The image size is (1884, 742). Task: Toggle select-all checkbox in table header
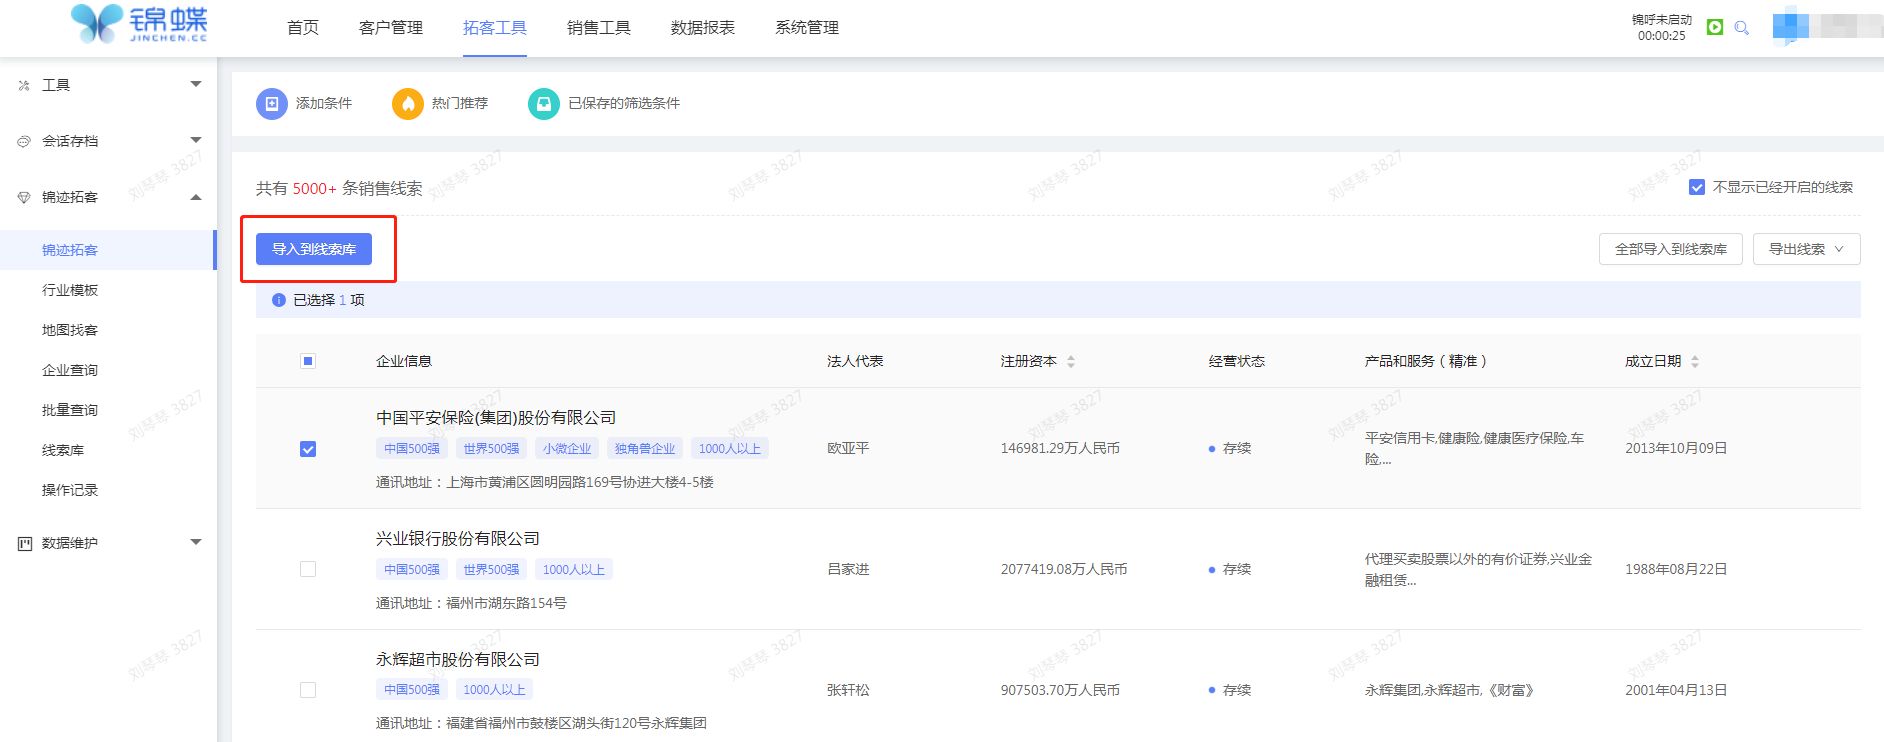[308, 361]
